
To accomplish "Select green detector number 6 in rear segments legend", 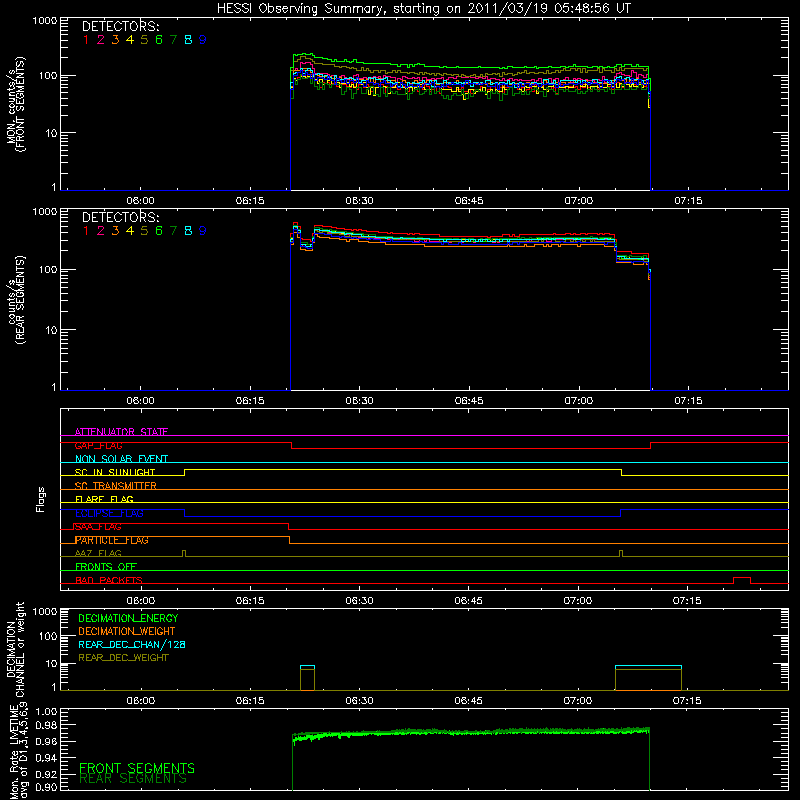I will (159, 231).
